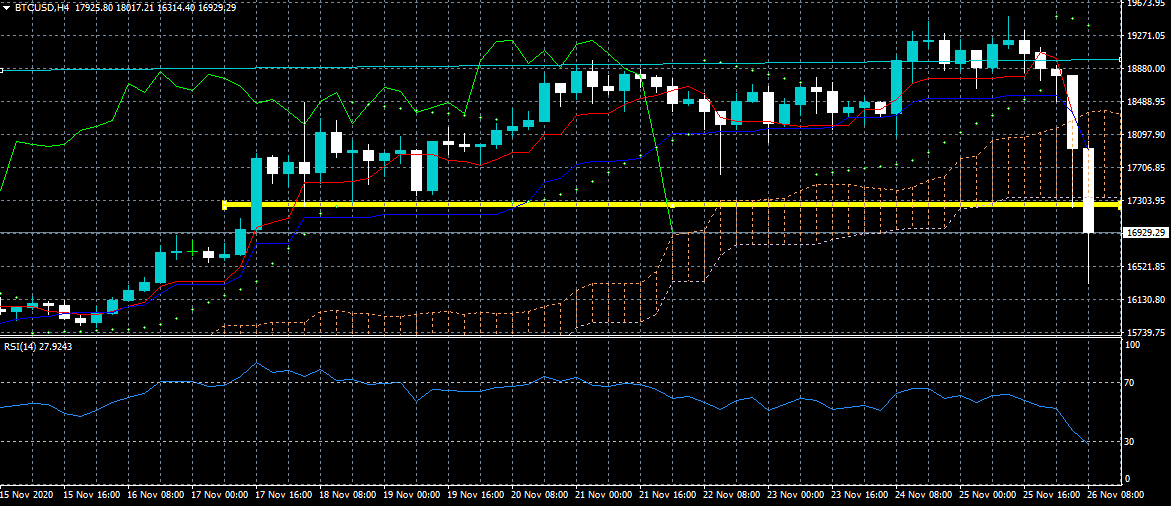
Task: Select the 26 Nov 08:00 time label
Action: tap(1116, 495)
